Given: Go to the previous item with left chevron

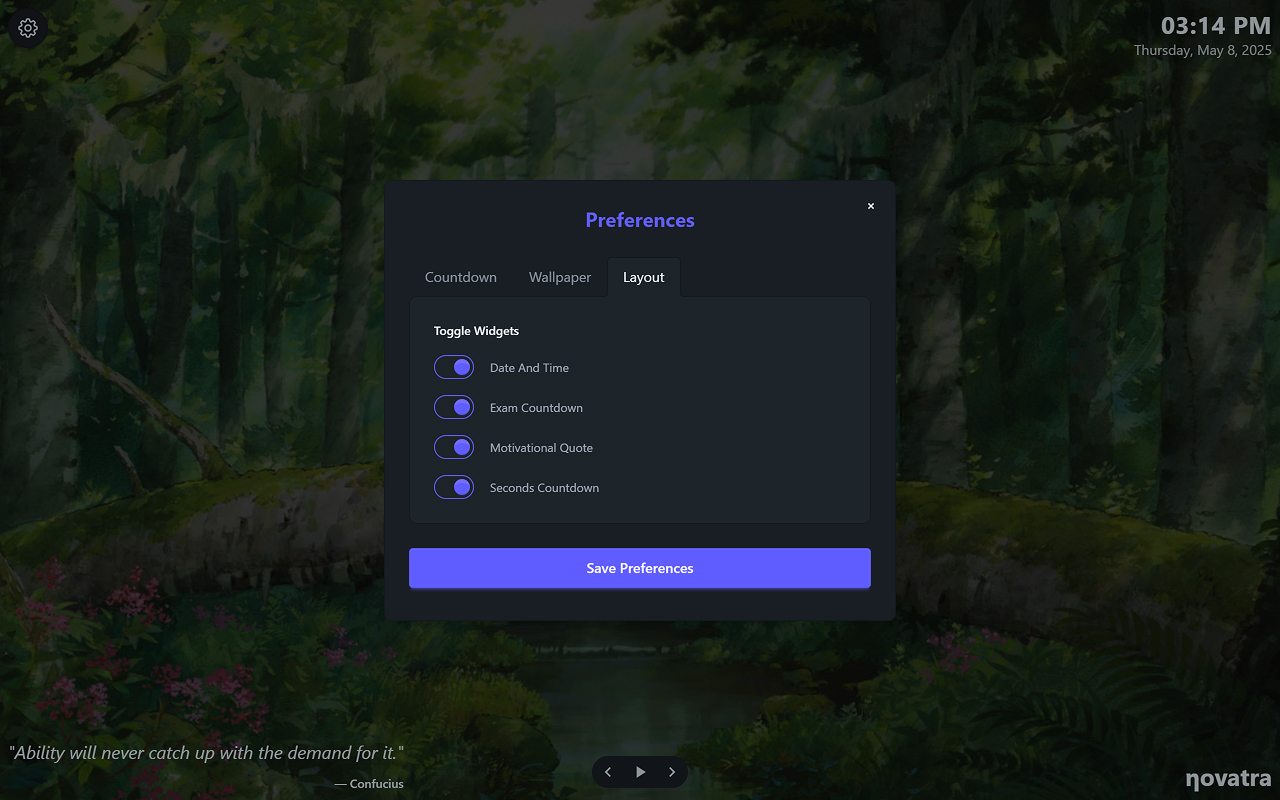Looking at the screenshot, I should point(608,772).
